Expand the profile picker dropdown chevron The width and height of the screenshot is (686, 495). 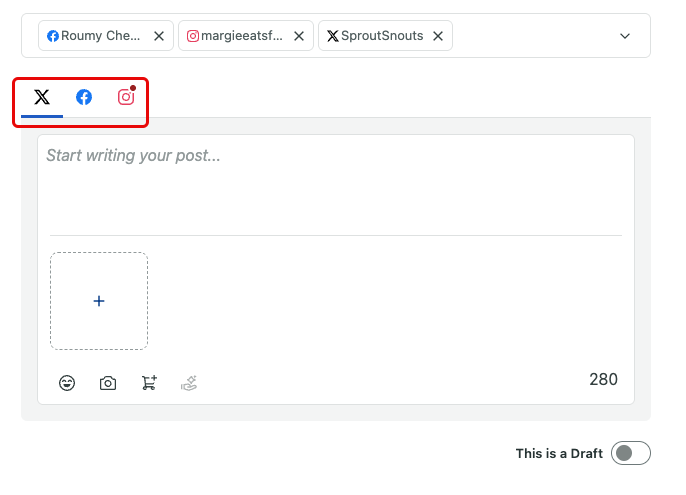click(x=625, y=36)
